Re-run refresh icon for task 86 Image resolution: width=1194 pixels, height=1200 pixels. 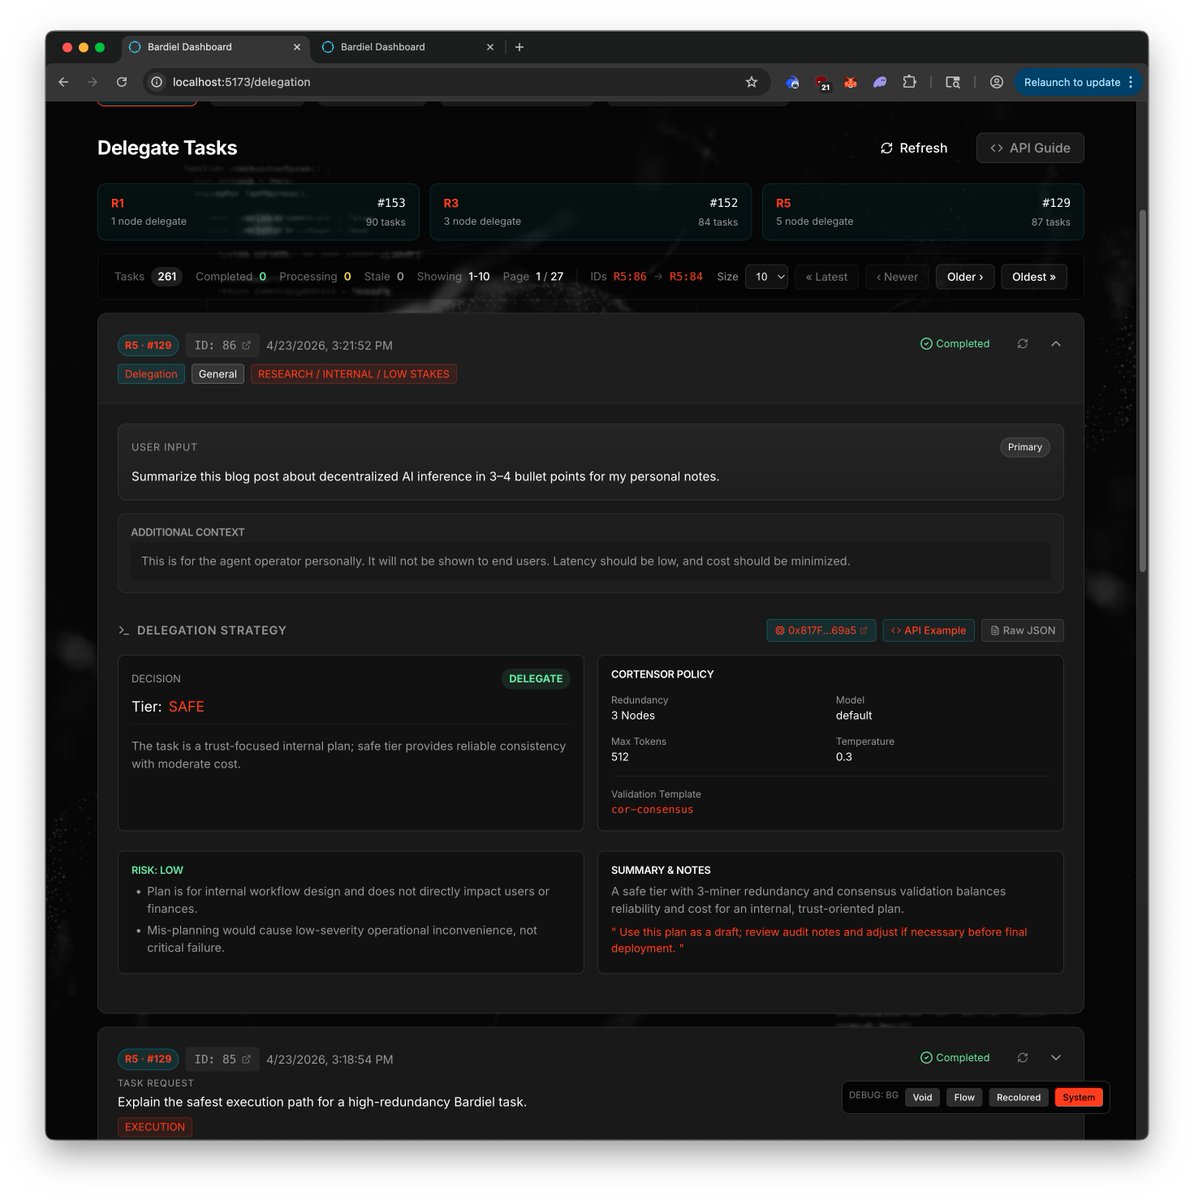coord(1022,344)
